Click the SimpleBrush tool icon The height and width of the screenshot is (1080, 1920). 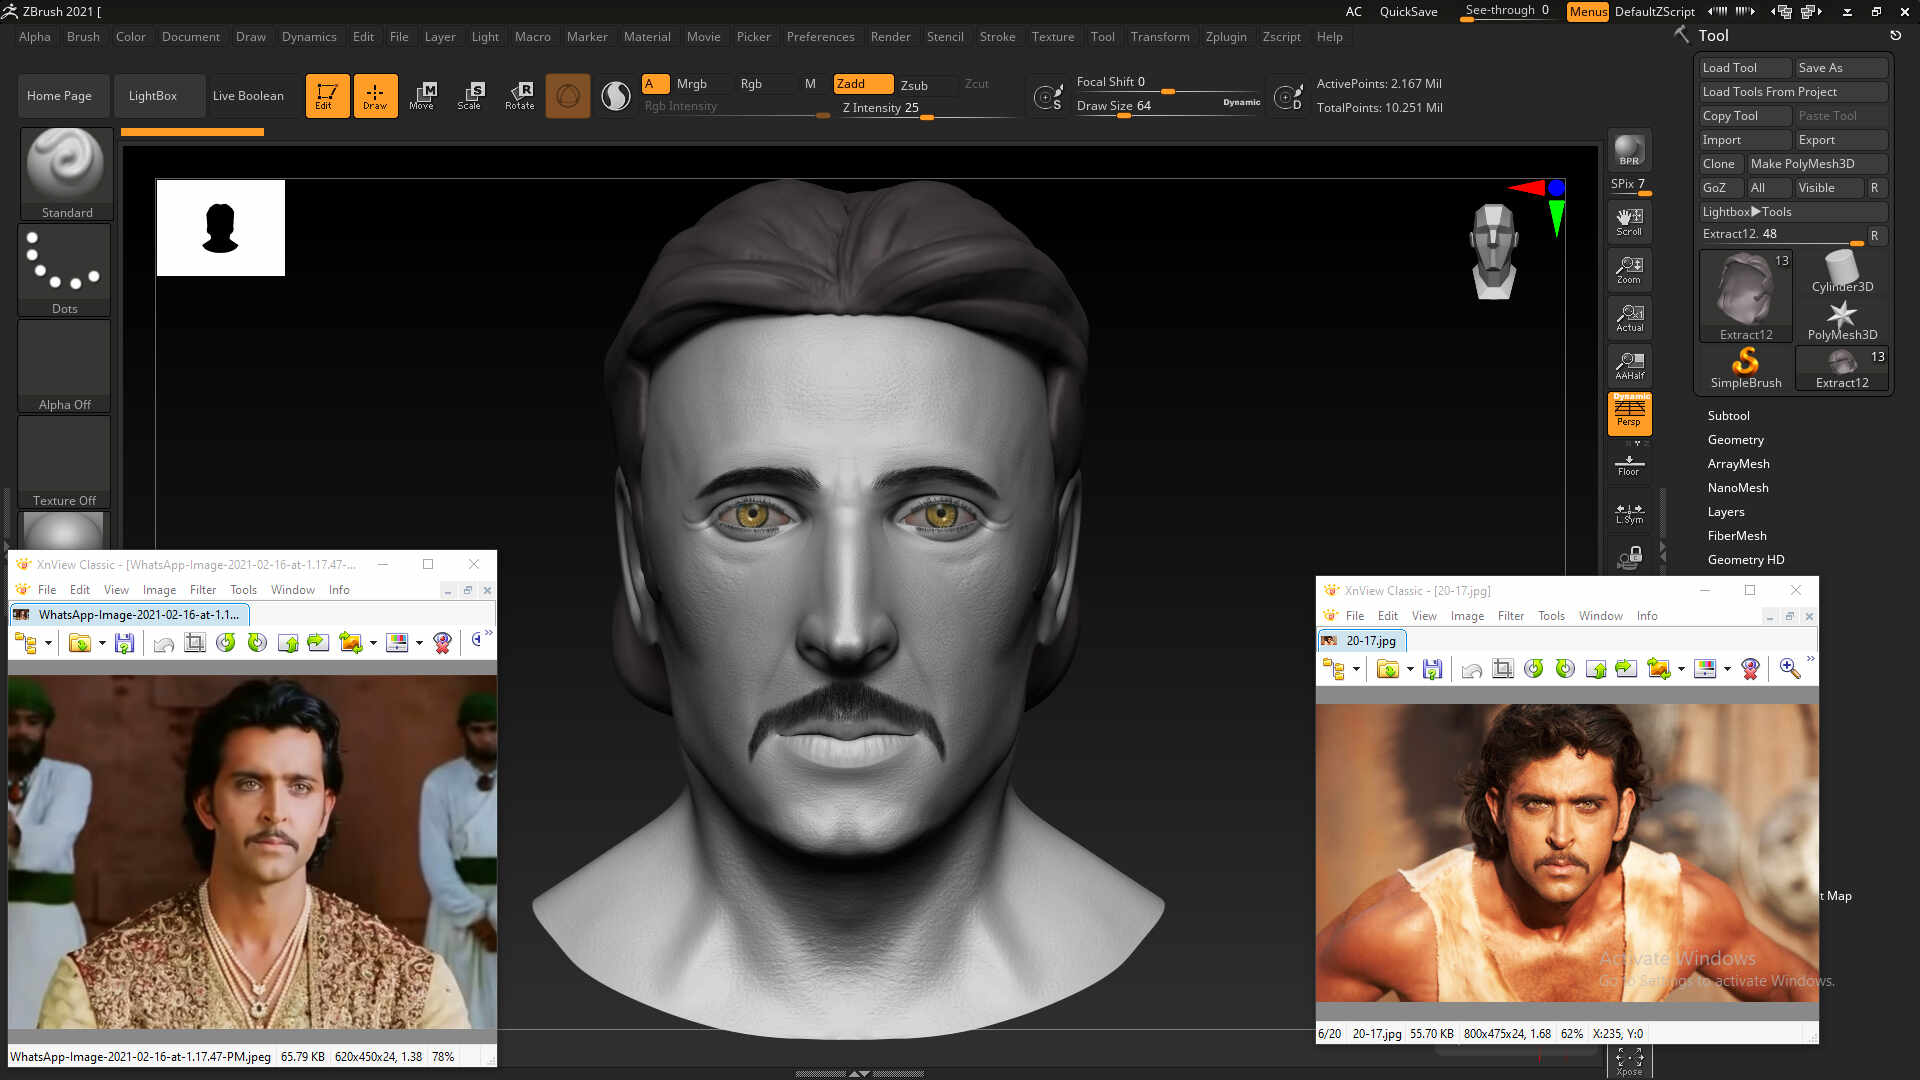[1745, 368]
